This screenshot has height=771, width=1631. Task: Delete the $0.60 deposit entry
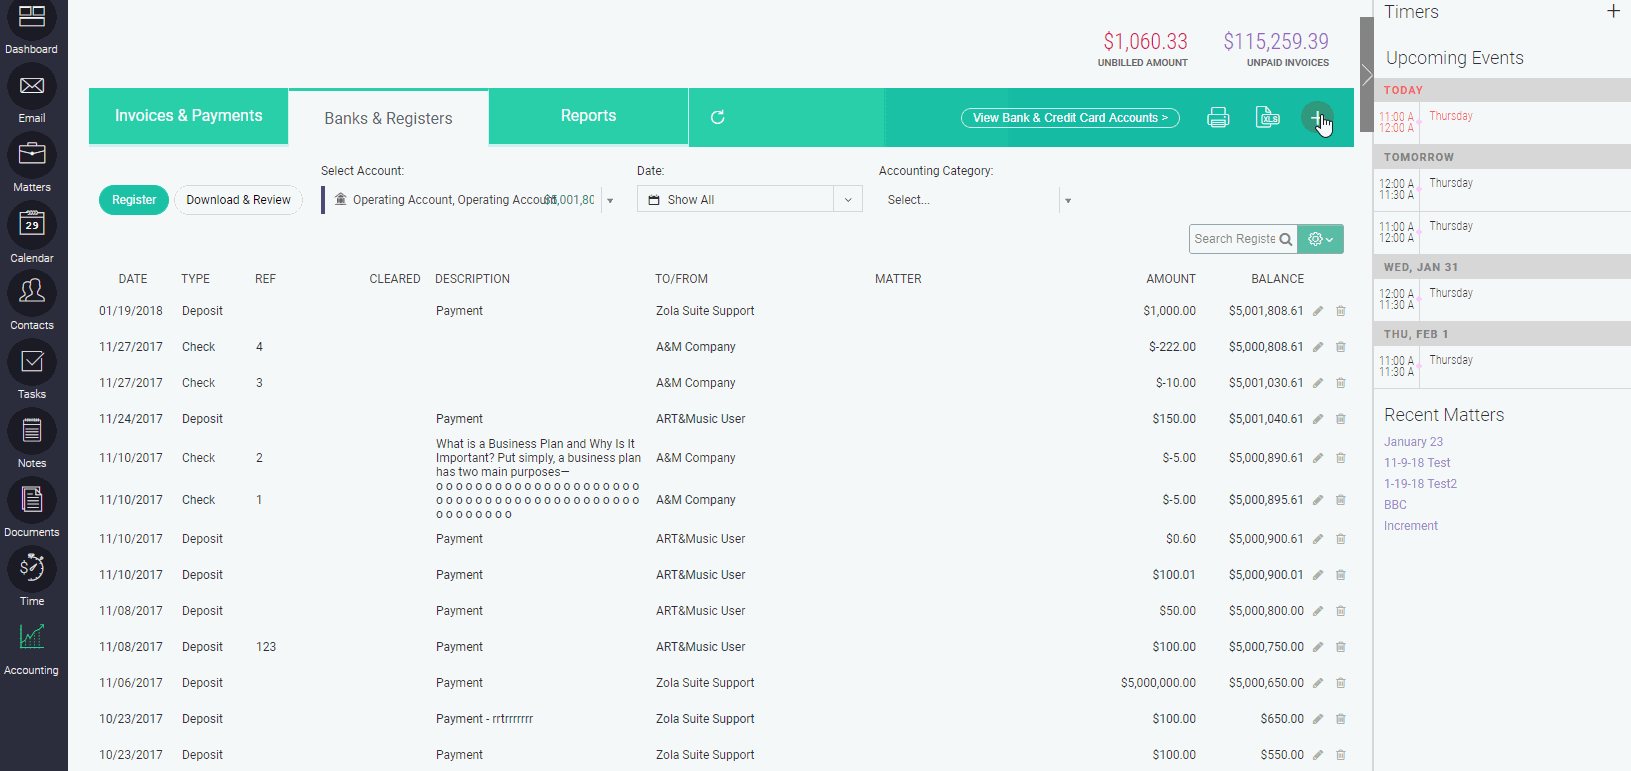click(x=1341, y=539)
